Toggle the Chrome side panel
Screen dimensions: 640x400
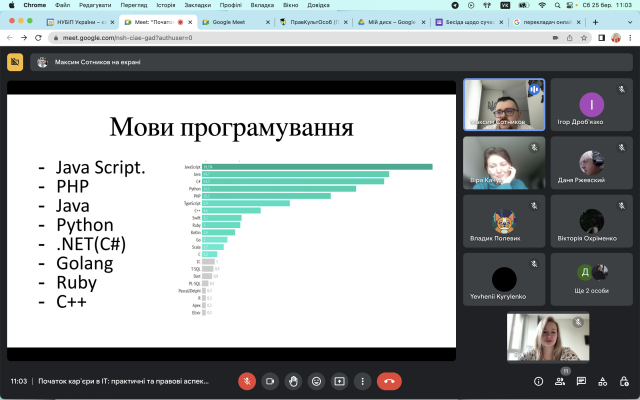point(601,38)
